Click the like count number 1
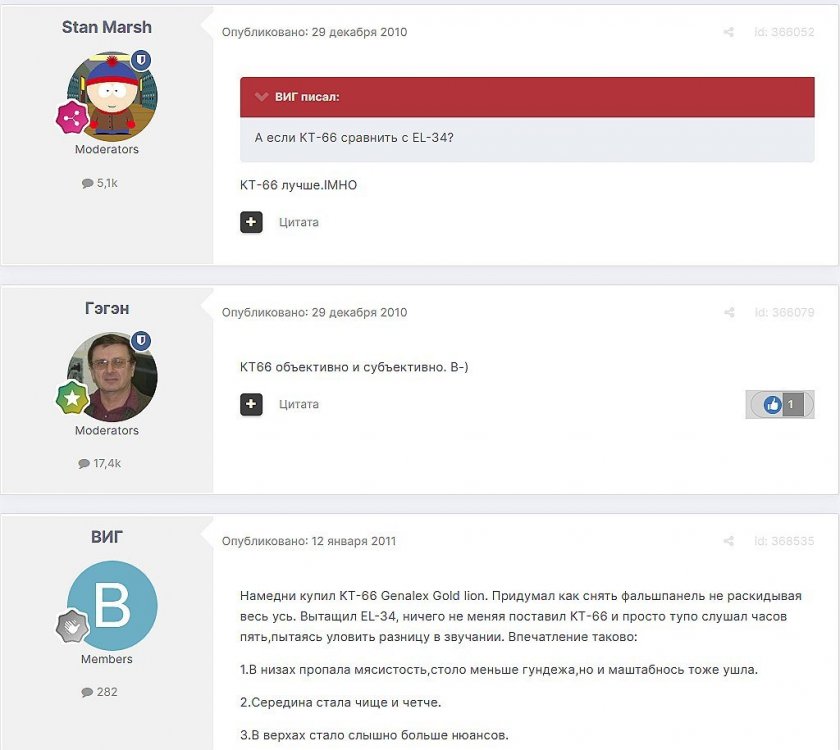 791,404
